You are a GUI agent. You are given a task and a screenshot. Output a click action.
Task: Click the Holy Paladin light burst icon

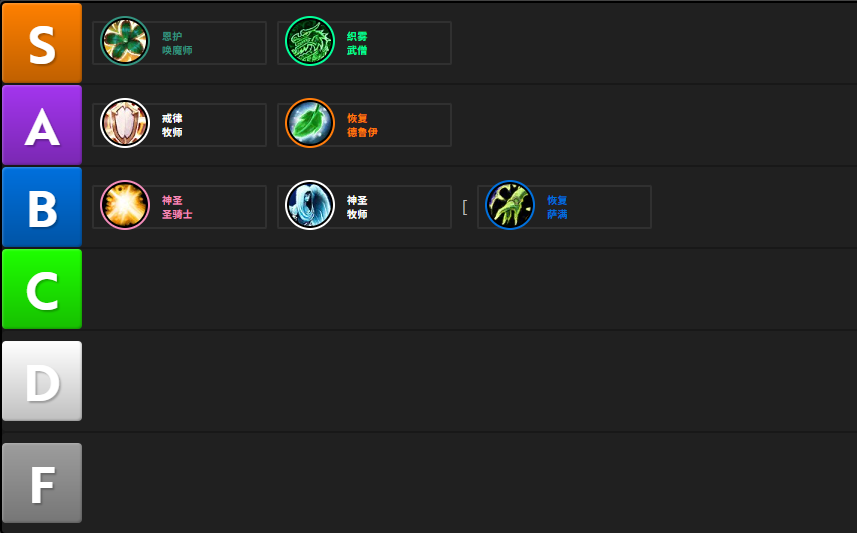125,205
